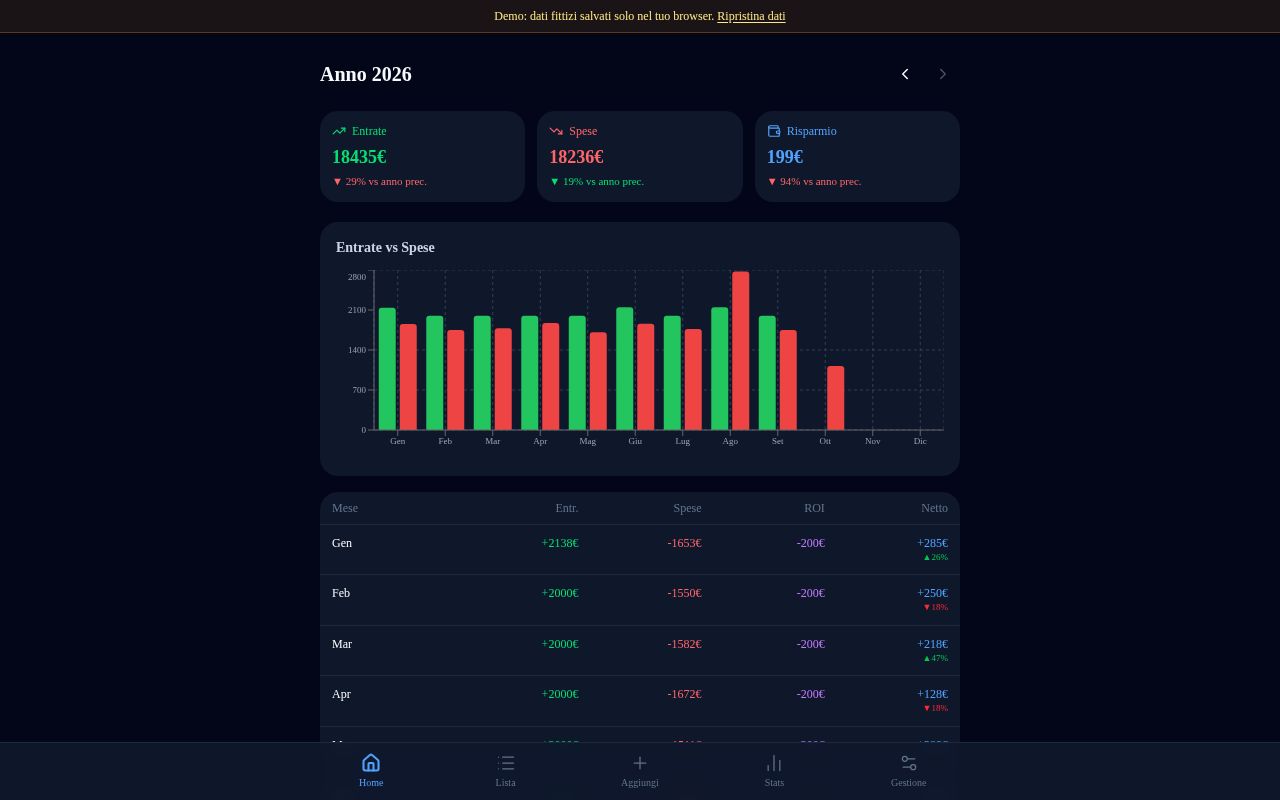
Task: Click the Netto column header
Action: [934, 508]
